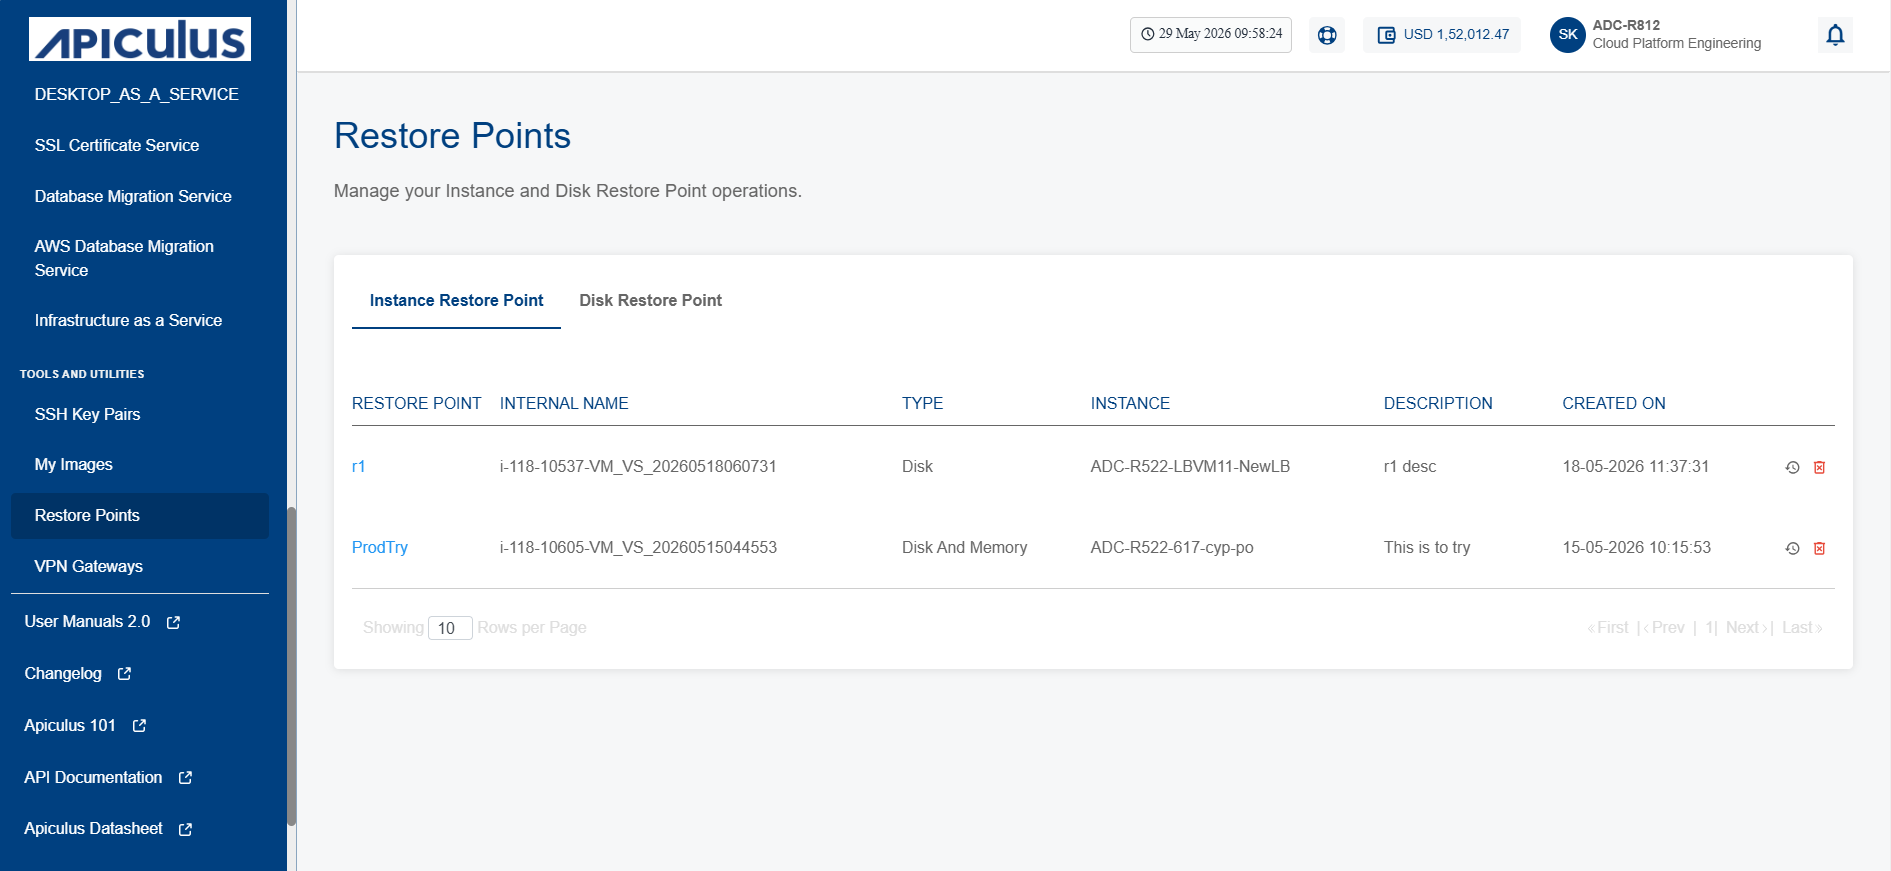This screenshot has height=871, width=1891.
Task: Click the SK user avatar
Action: (x=1568, y=35)
